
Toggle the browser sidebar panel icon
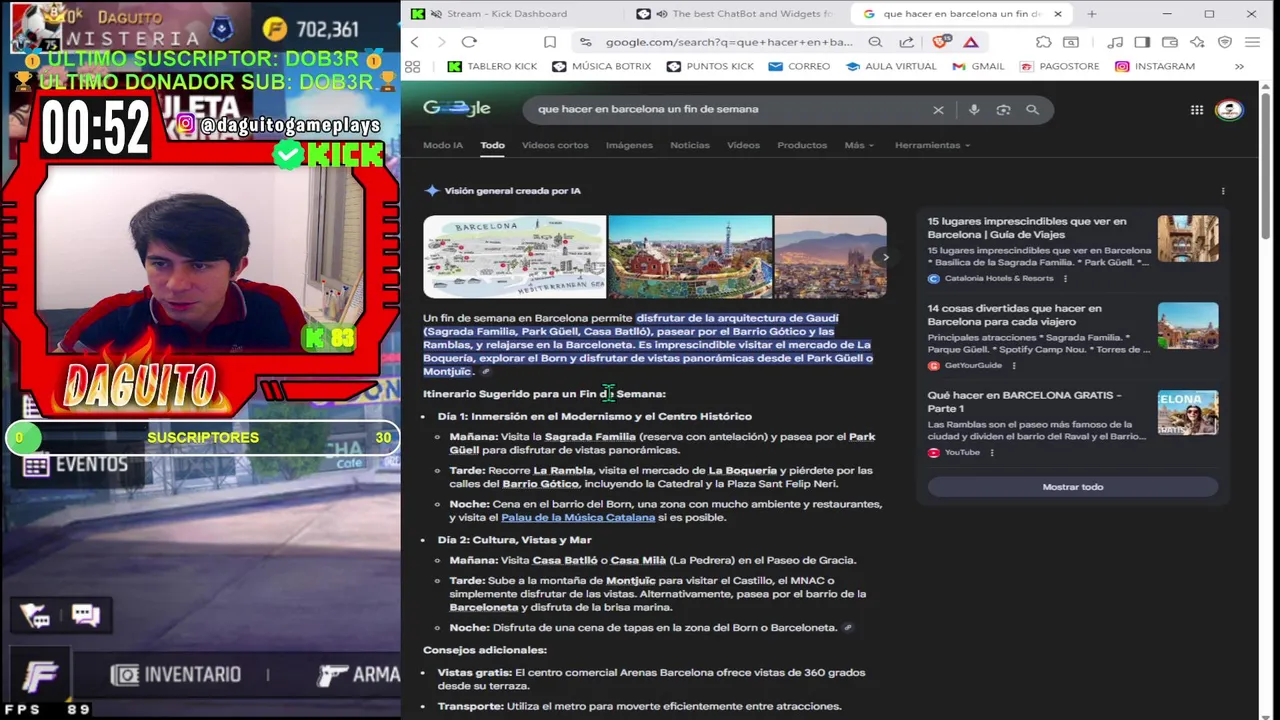coord(1142,42)
